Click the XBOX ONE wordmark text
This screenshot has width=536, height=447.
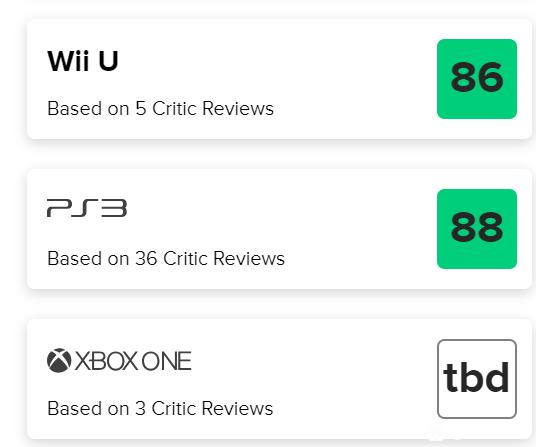tap(133, 361)
